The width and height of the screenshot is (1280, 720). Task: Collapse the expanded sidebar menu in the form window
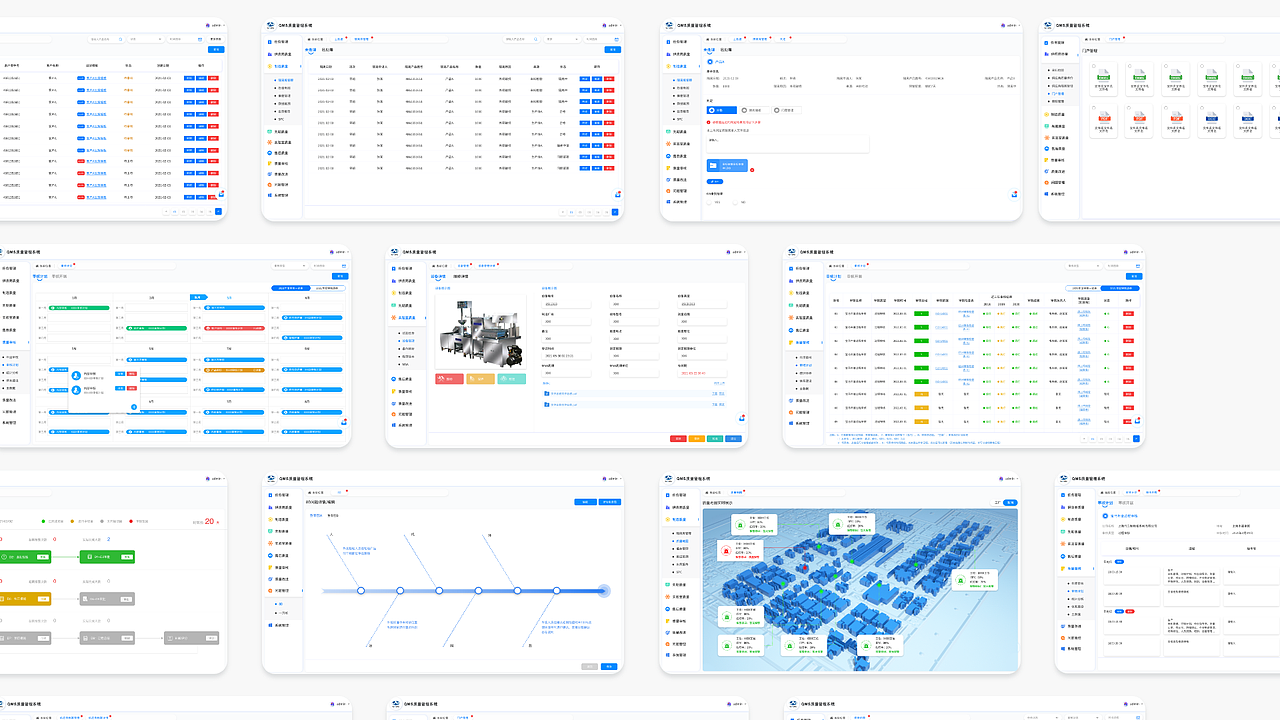(x=681, y=66)
